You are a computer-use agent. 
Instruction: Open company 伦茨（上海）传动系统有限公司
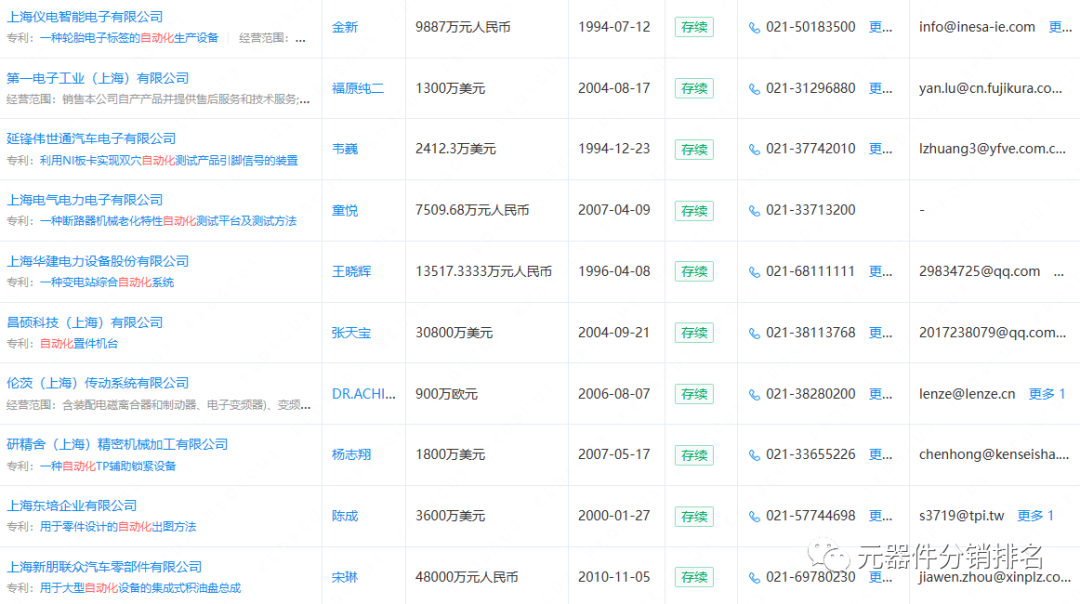97,383
